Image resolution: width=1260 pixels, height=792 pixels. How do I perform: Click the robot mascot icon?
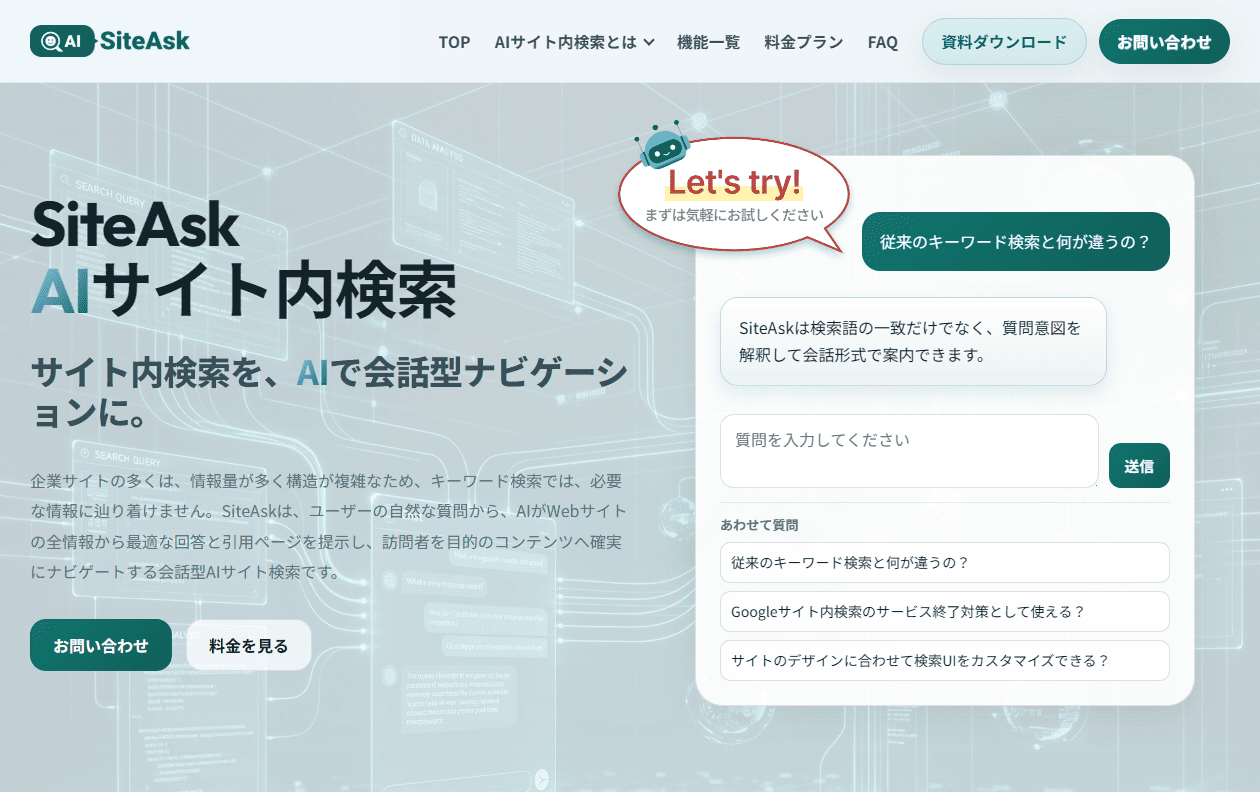click(662, 146)
